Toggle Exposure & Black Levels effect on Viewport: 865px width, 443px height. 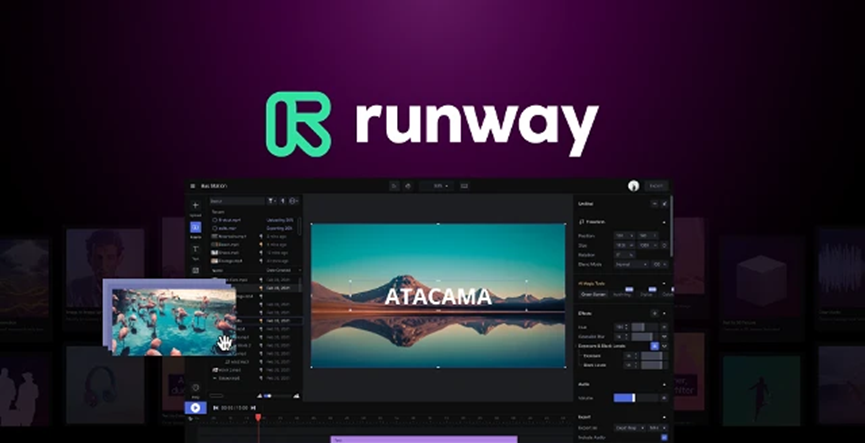click(x=655, y=346)
